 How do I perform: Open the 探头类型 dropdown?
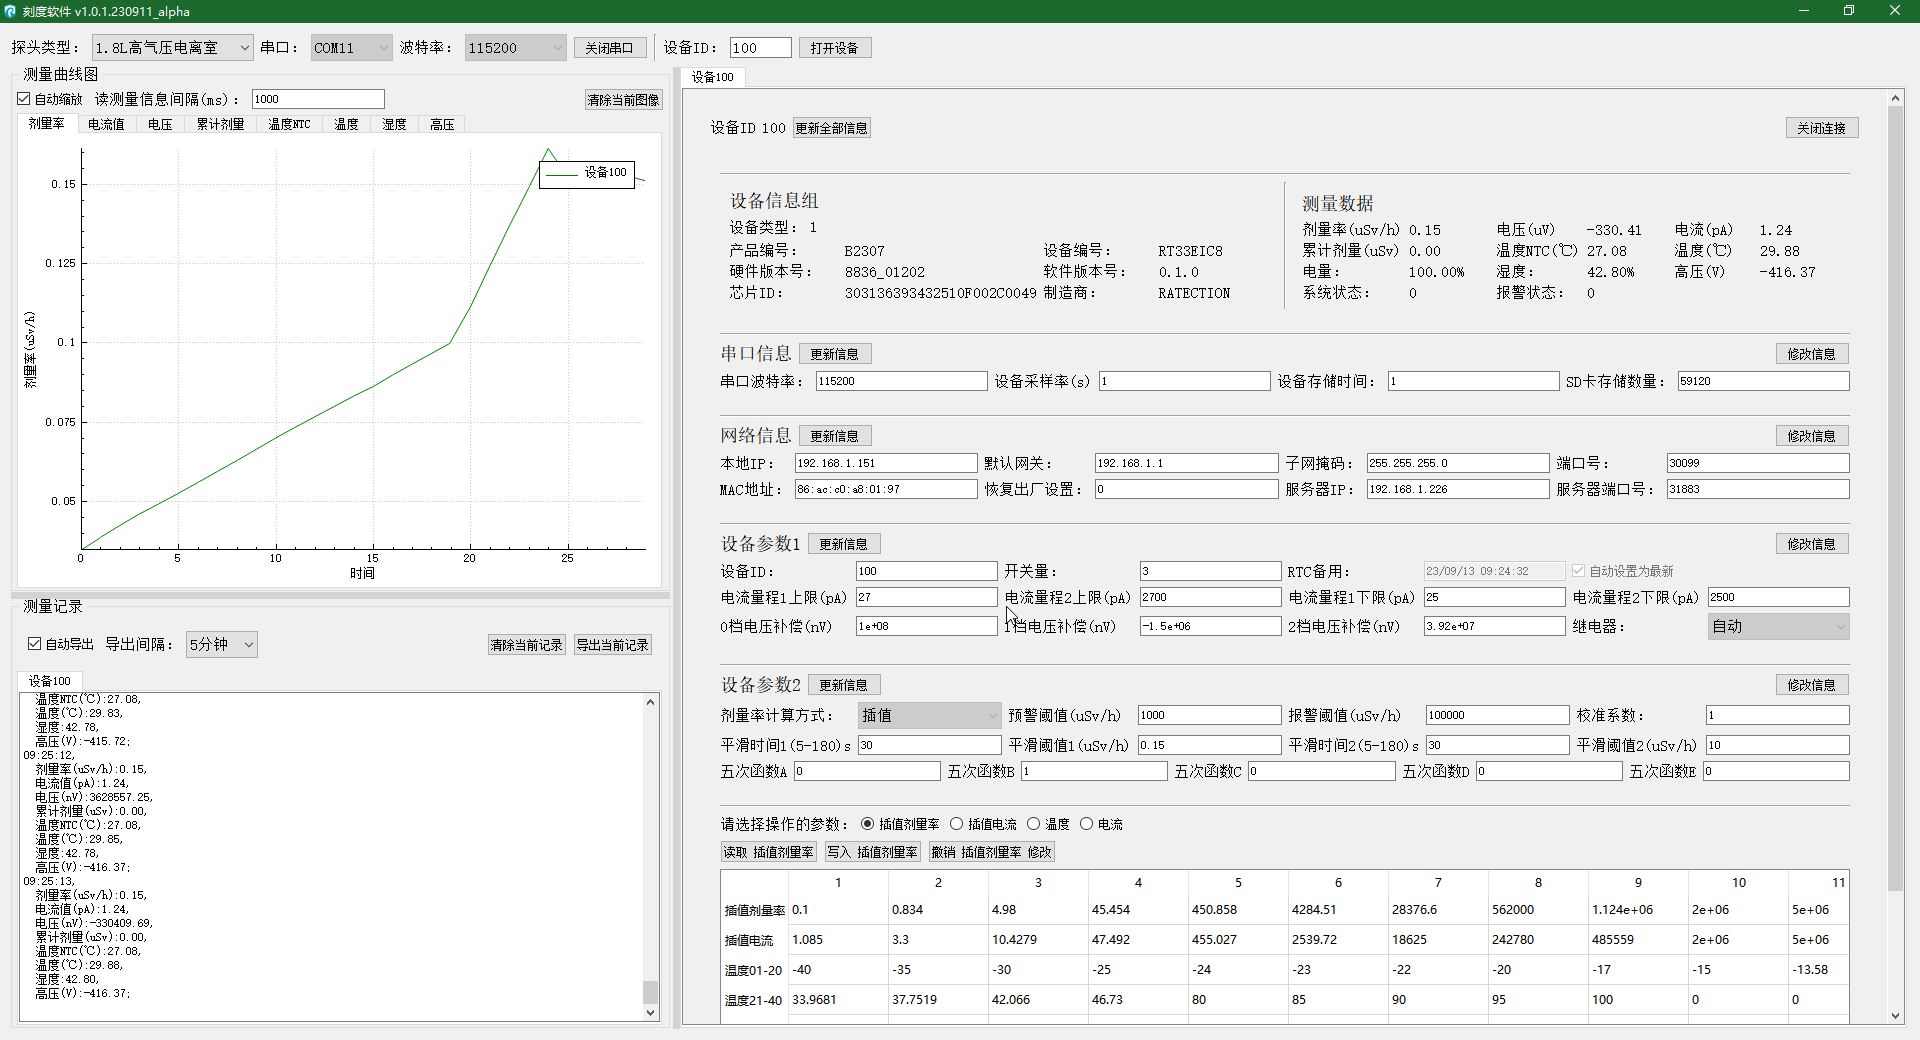point(172,48)
